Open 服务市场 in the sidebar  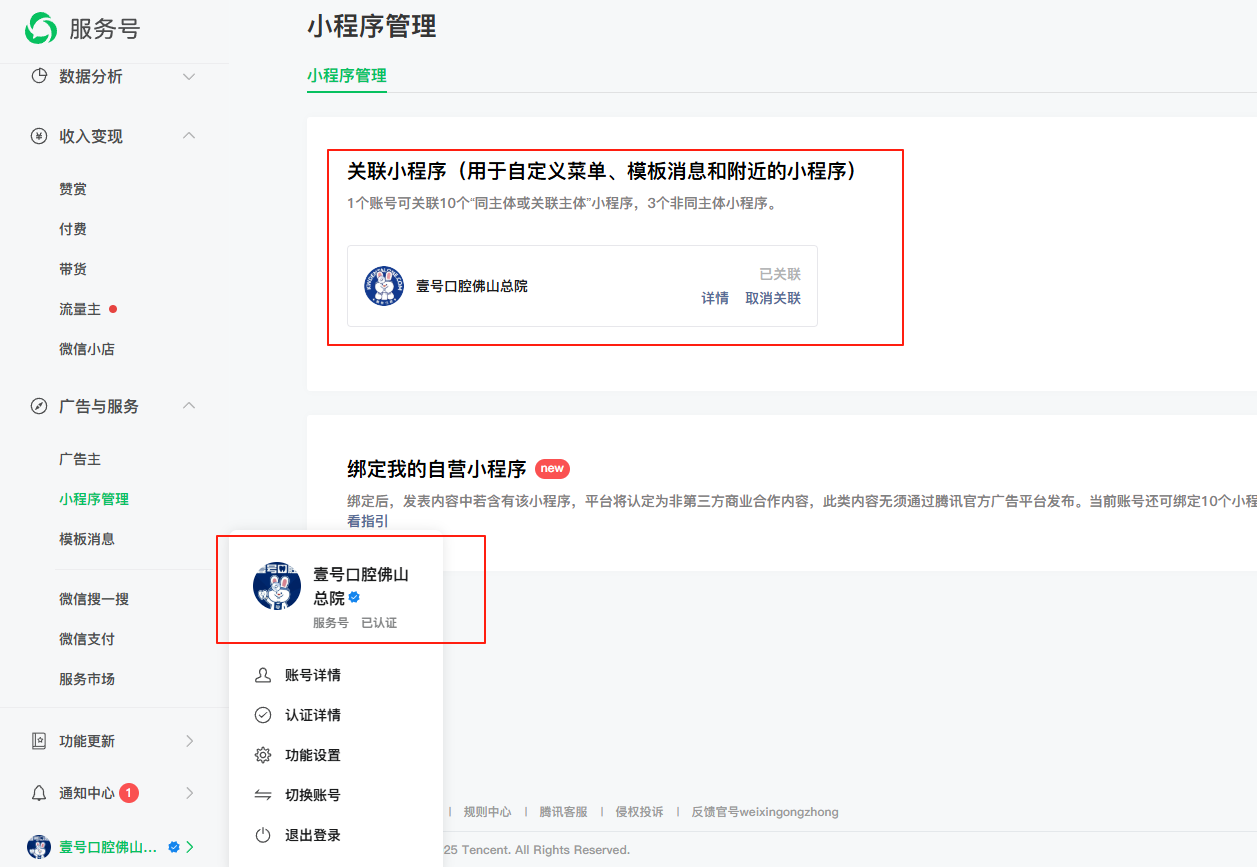87,679
